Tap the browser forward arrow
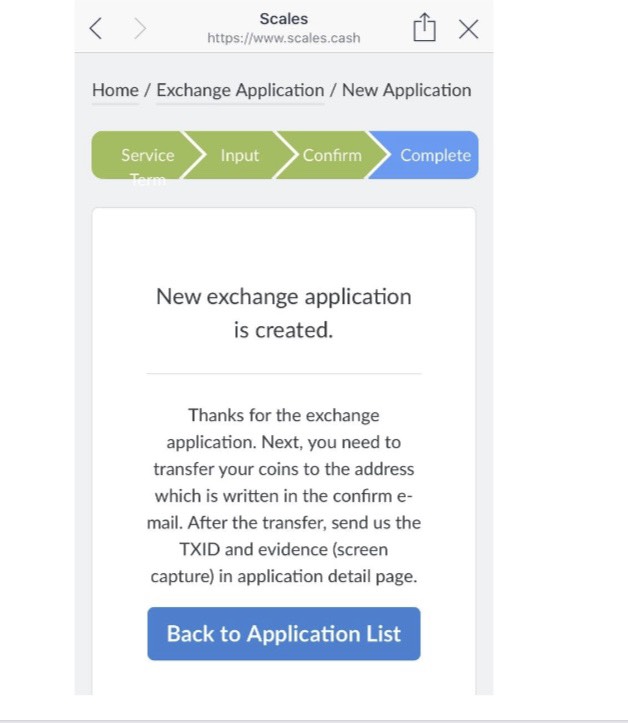This screenshot has height=723, width=628. point(140,29)
